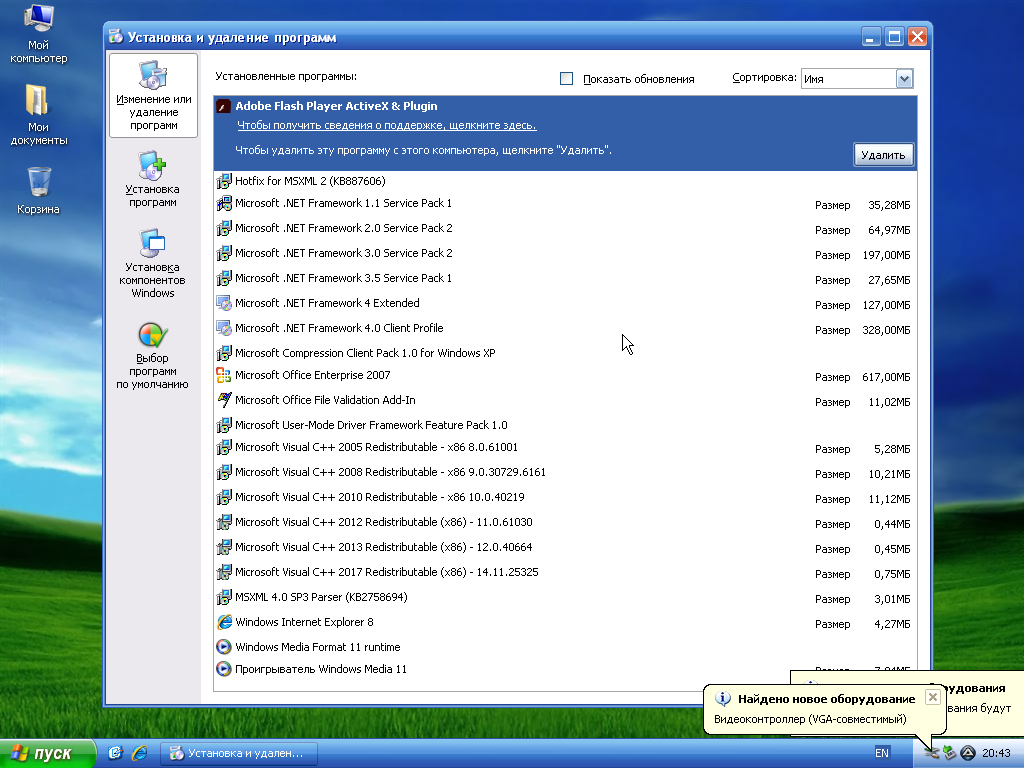Click the Office File Validation Add-In icon

[x=223, y=400]
